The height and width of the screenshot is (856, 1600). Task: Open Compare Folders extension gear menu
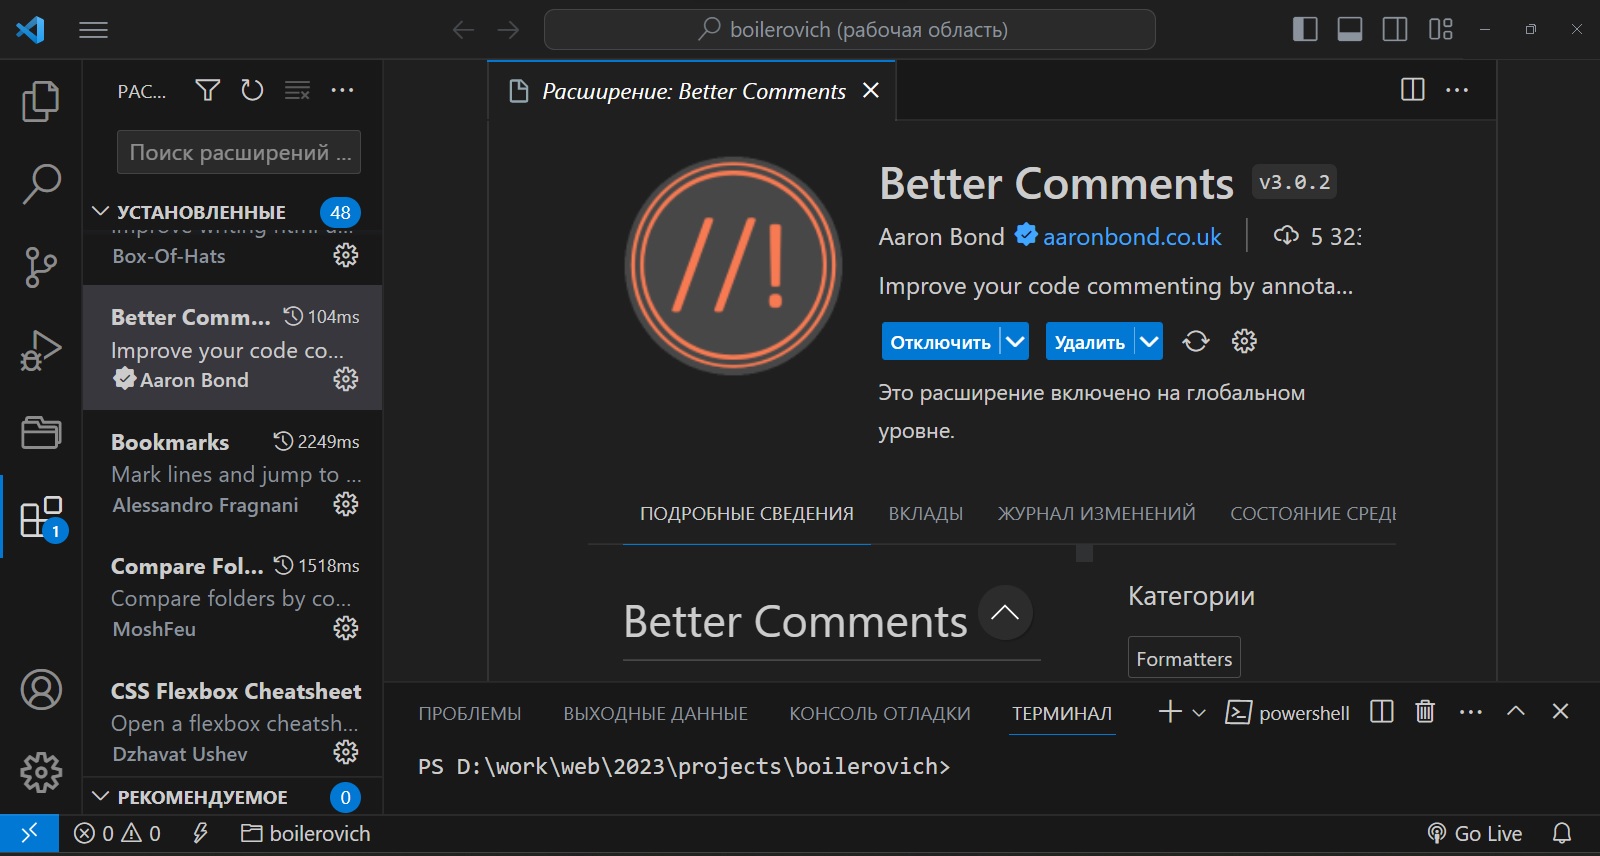coord(346,628)
